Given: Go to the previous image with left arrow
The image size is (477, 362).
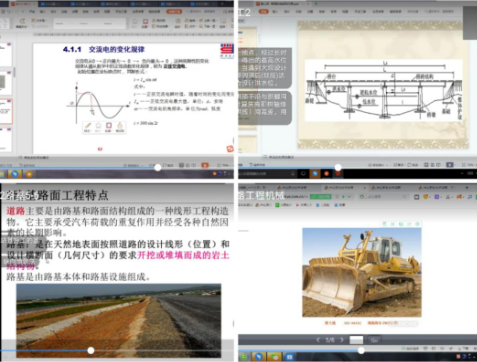Looking at the screenshot, I should (x=318, y=340).
